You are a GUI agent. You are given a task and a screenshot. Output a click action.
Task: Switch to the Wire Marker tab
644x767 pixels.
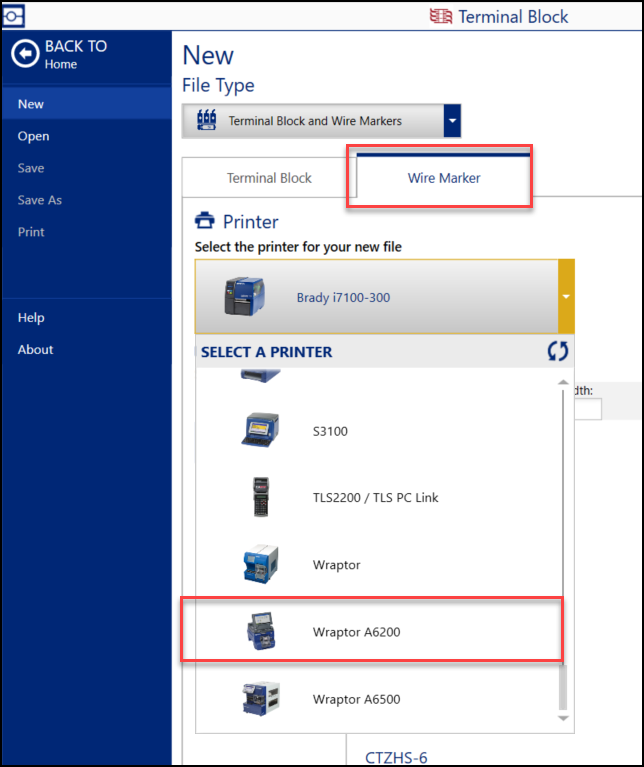(444, 178)
